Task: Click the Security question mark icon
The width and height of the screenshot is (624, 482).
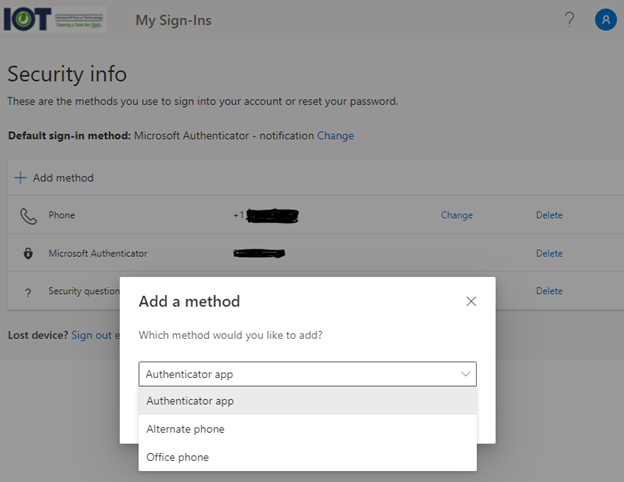Action: pyautogui.click(x=27, y=291)
